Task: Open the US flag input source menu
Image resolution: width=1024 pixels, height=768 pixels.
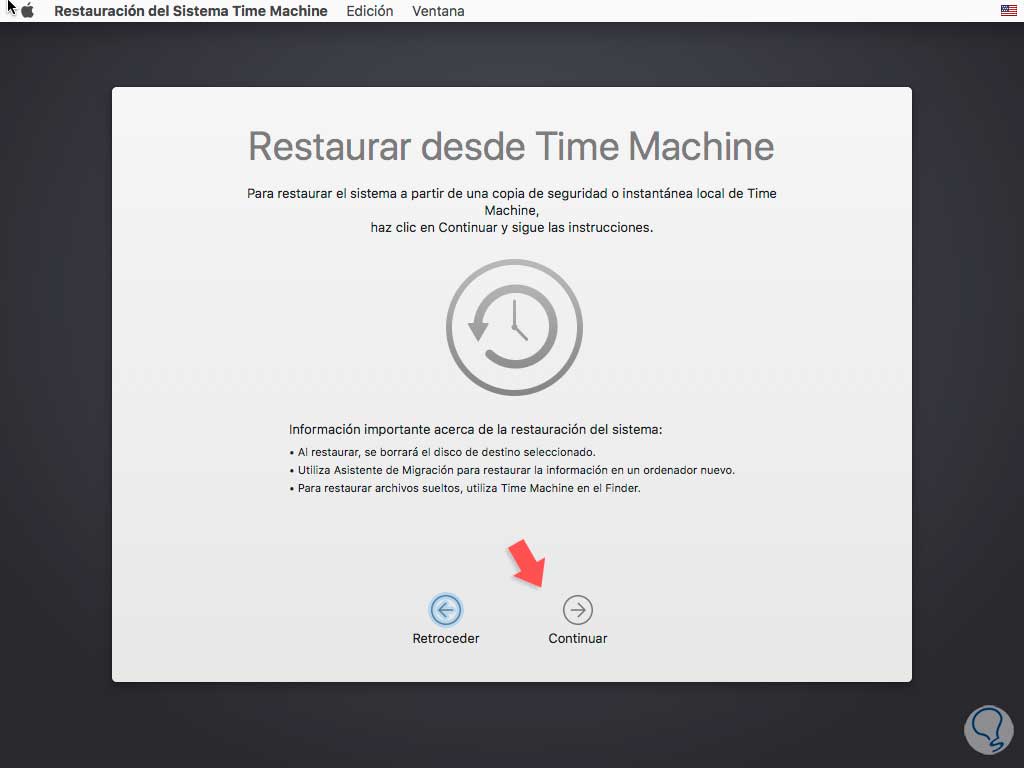Action: 1008,10
